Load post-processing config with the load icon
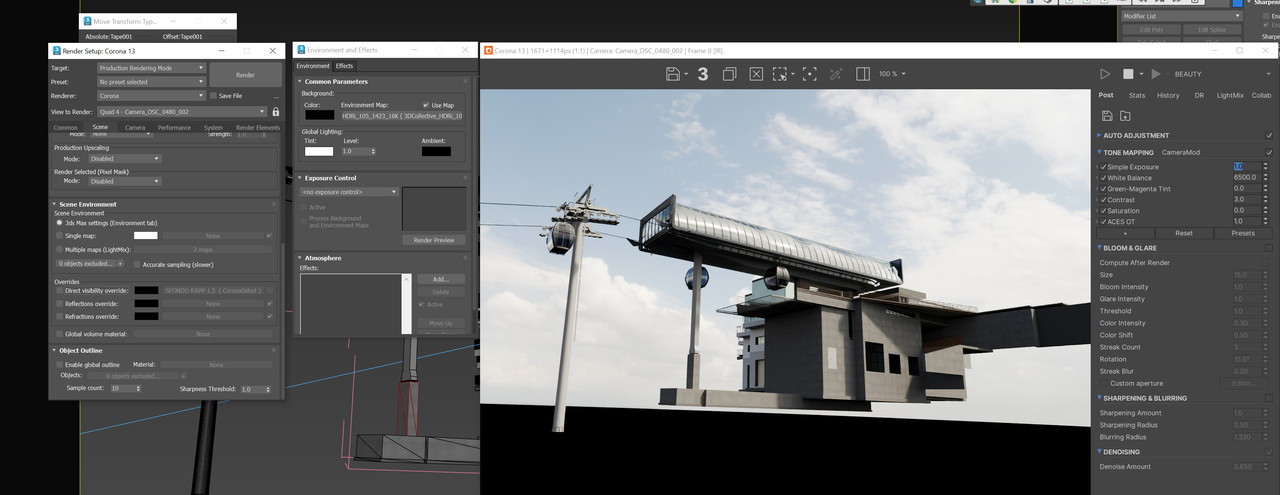Screen dimensions: 1280x495 click(x=1125, y=116)
